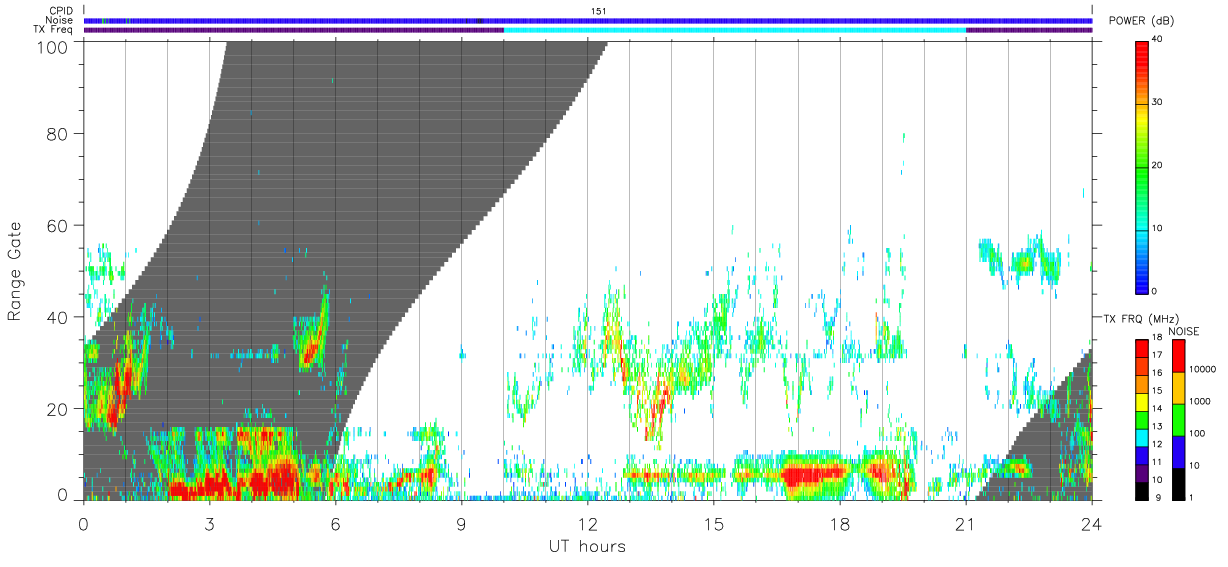This screenshot has width=1228, height=567.
Task: Click the 40 range gate tick label
Action: click(x=60, y=317)
